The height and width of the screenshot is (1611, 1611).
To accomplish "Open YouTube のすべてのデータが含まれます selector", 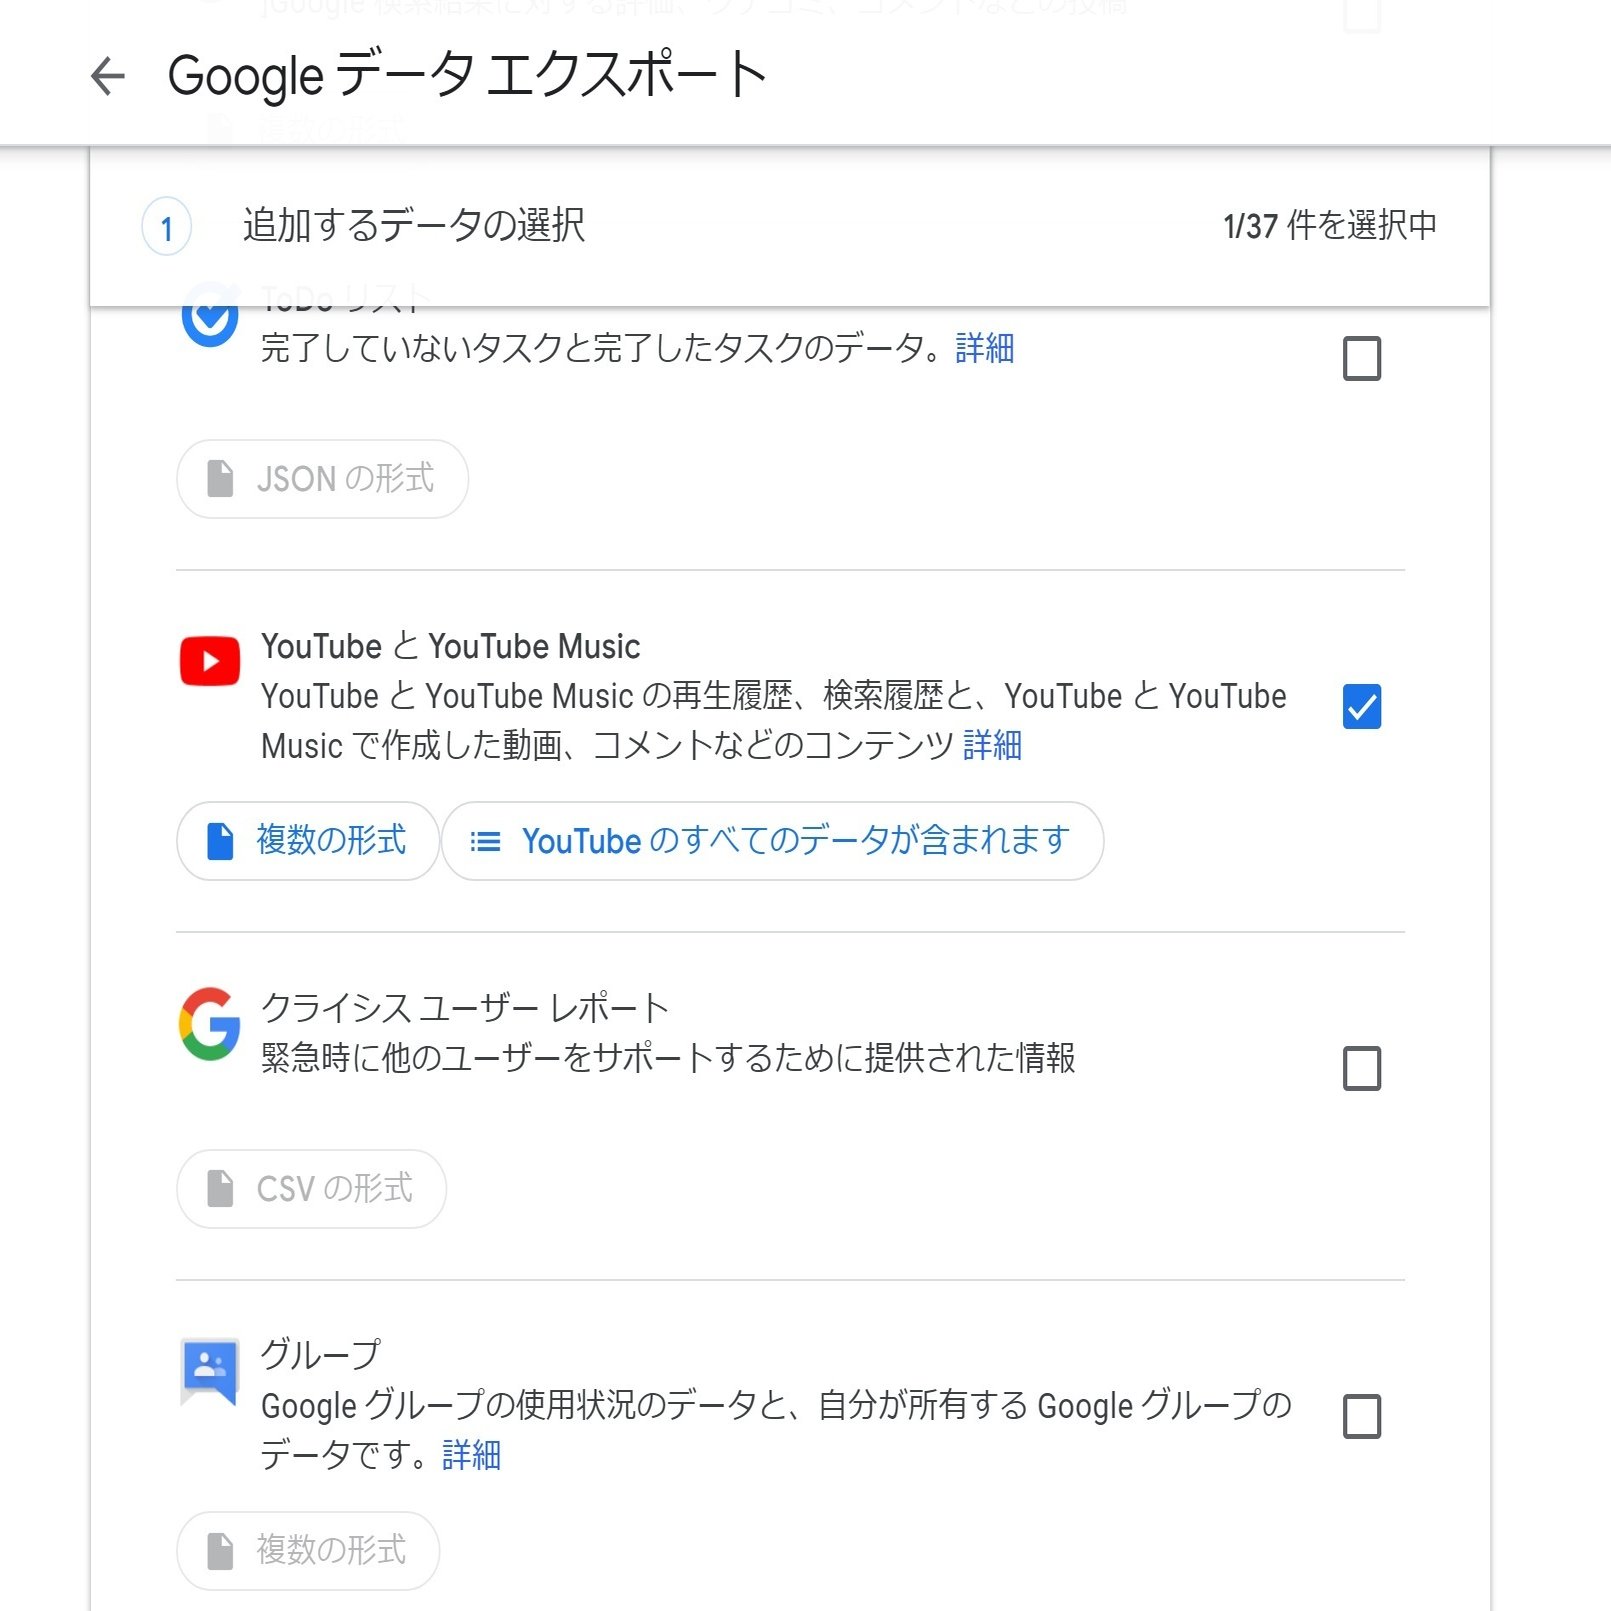I will (x=772, y=841).
